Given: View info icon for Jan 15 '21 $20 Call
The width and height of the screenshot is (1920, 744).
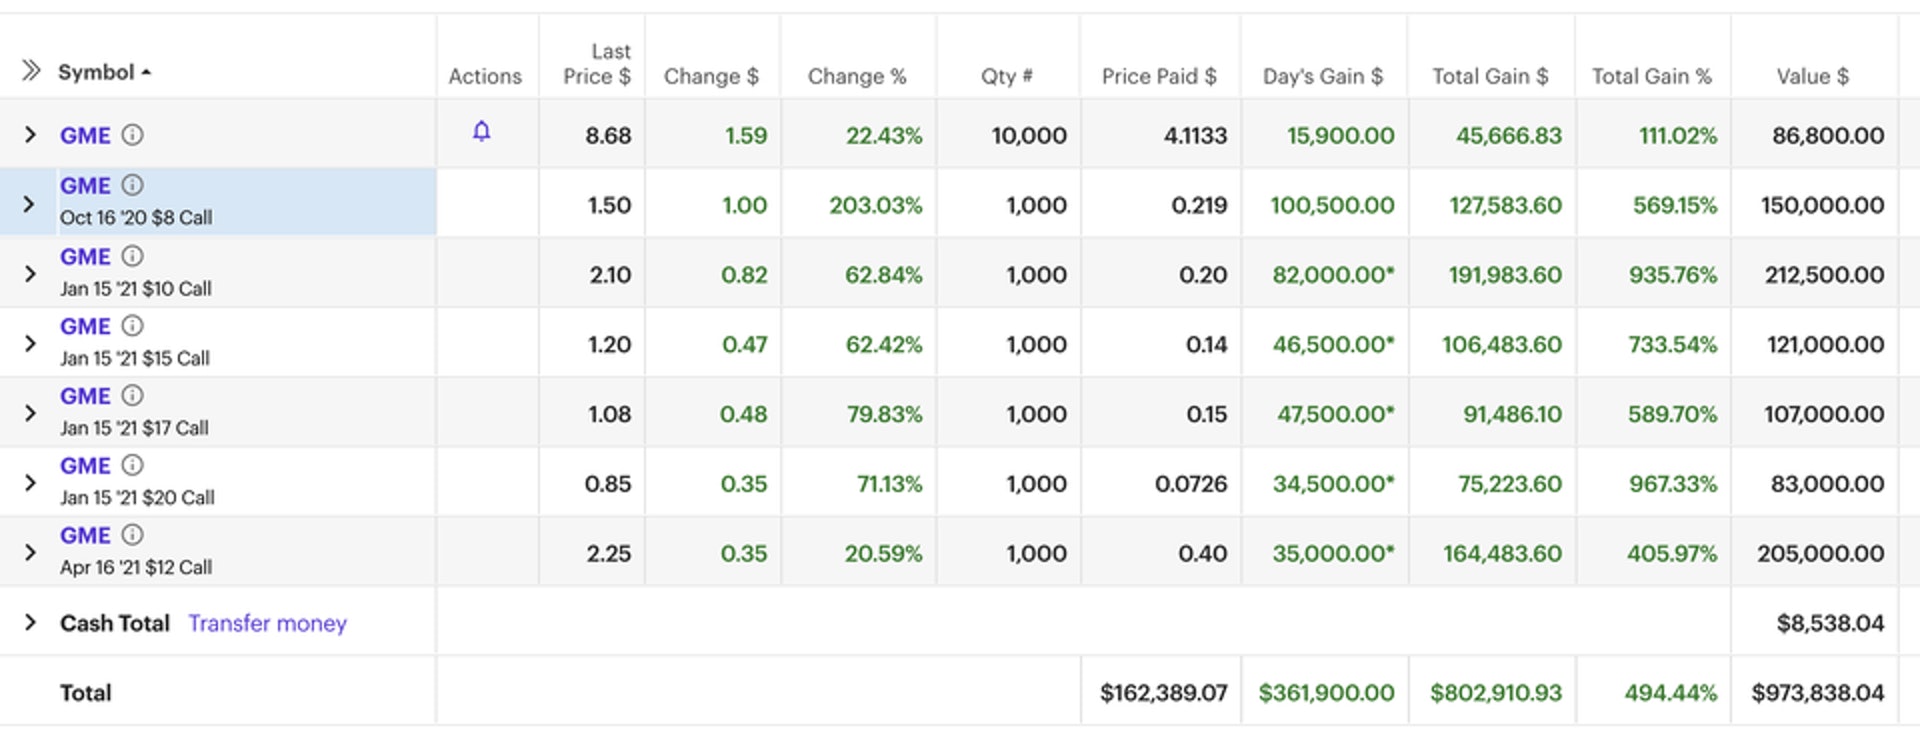Looking at the screenshot, I should (132, 465).
